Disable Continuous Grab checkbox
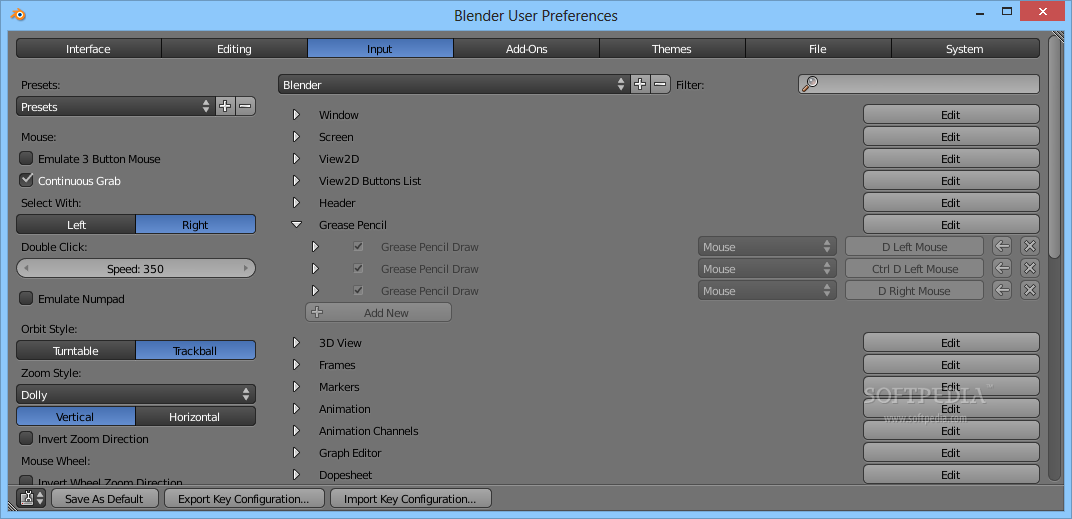1072x519 pixels. 26,181
